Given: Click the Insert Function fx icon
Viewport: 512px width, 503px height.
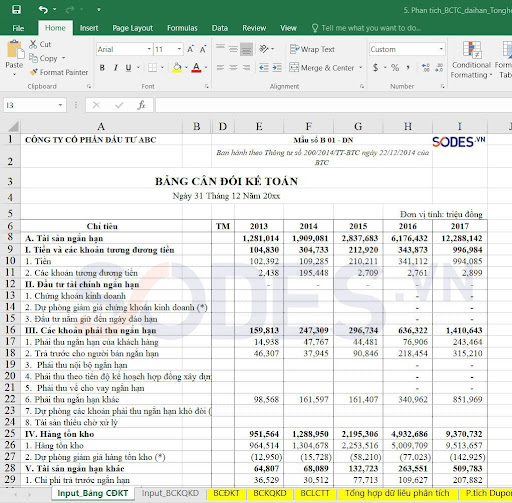Looking at the screenshot, I should [141, 105].
